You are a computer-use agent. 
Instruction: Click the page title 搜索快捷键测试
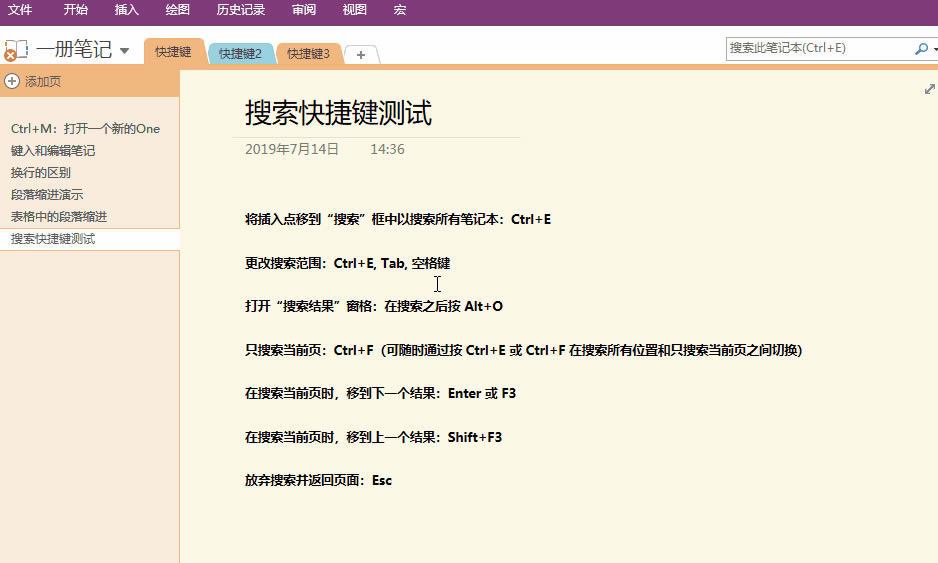click(x=338, y=113)
